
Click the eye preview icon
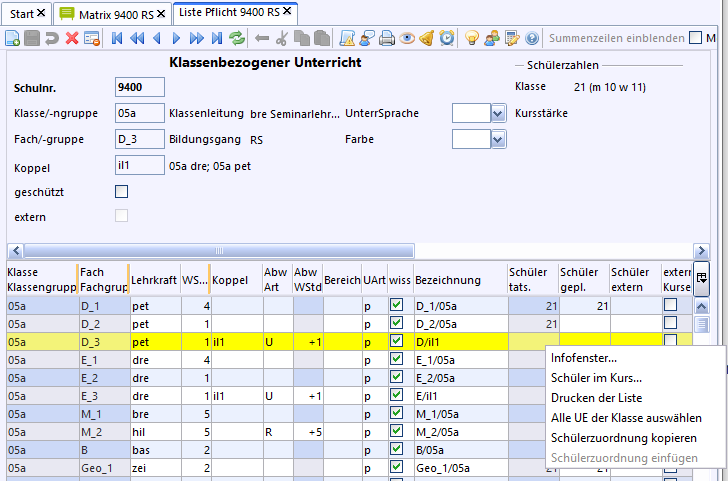tap(407, 38)
